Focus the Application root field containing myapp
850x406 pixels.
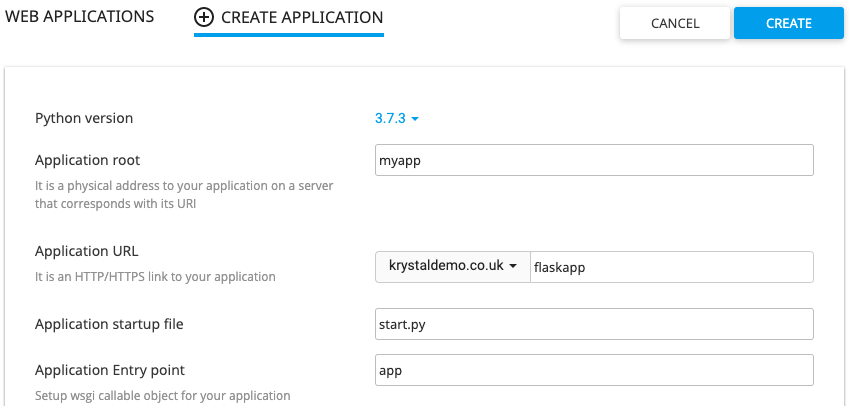click(x=594, y=160)
